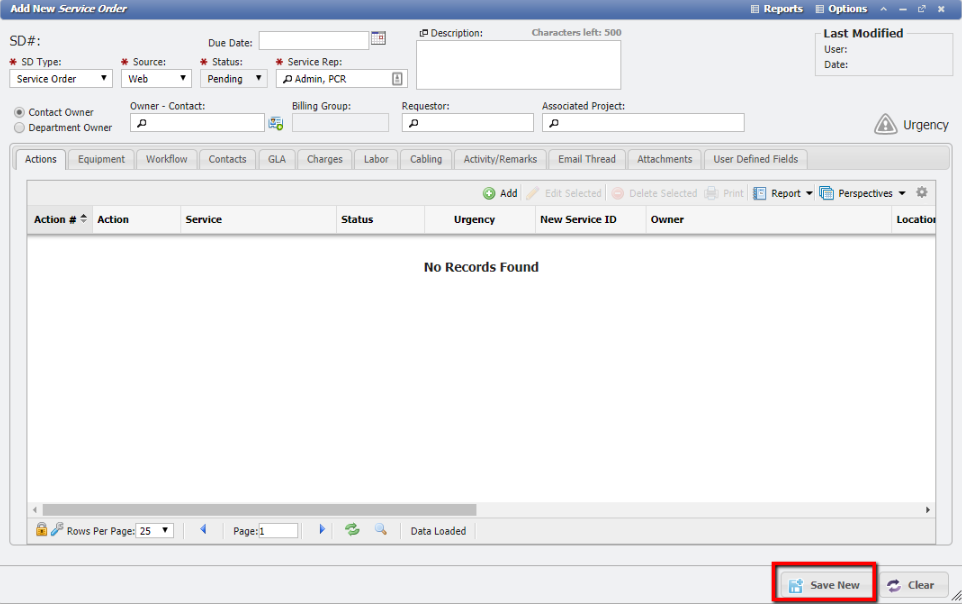
Task: Expand the Status dropdown showing Pending
Action: [x=233, y=79]
